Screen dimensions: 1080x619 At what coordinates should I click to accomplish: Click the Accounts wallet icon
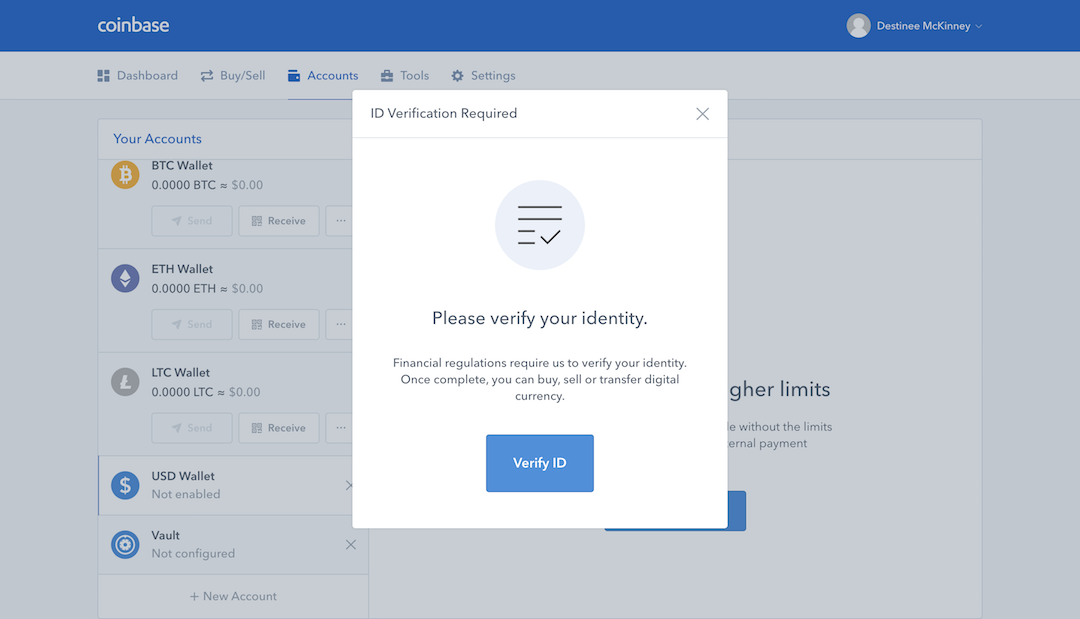pos(293,76)
